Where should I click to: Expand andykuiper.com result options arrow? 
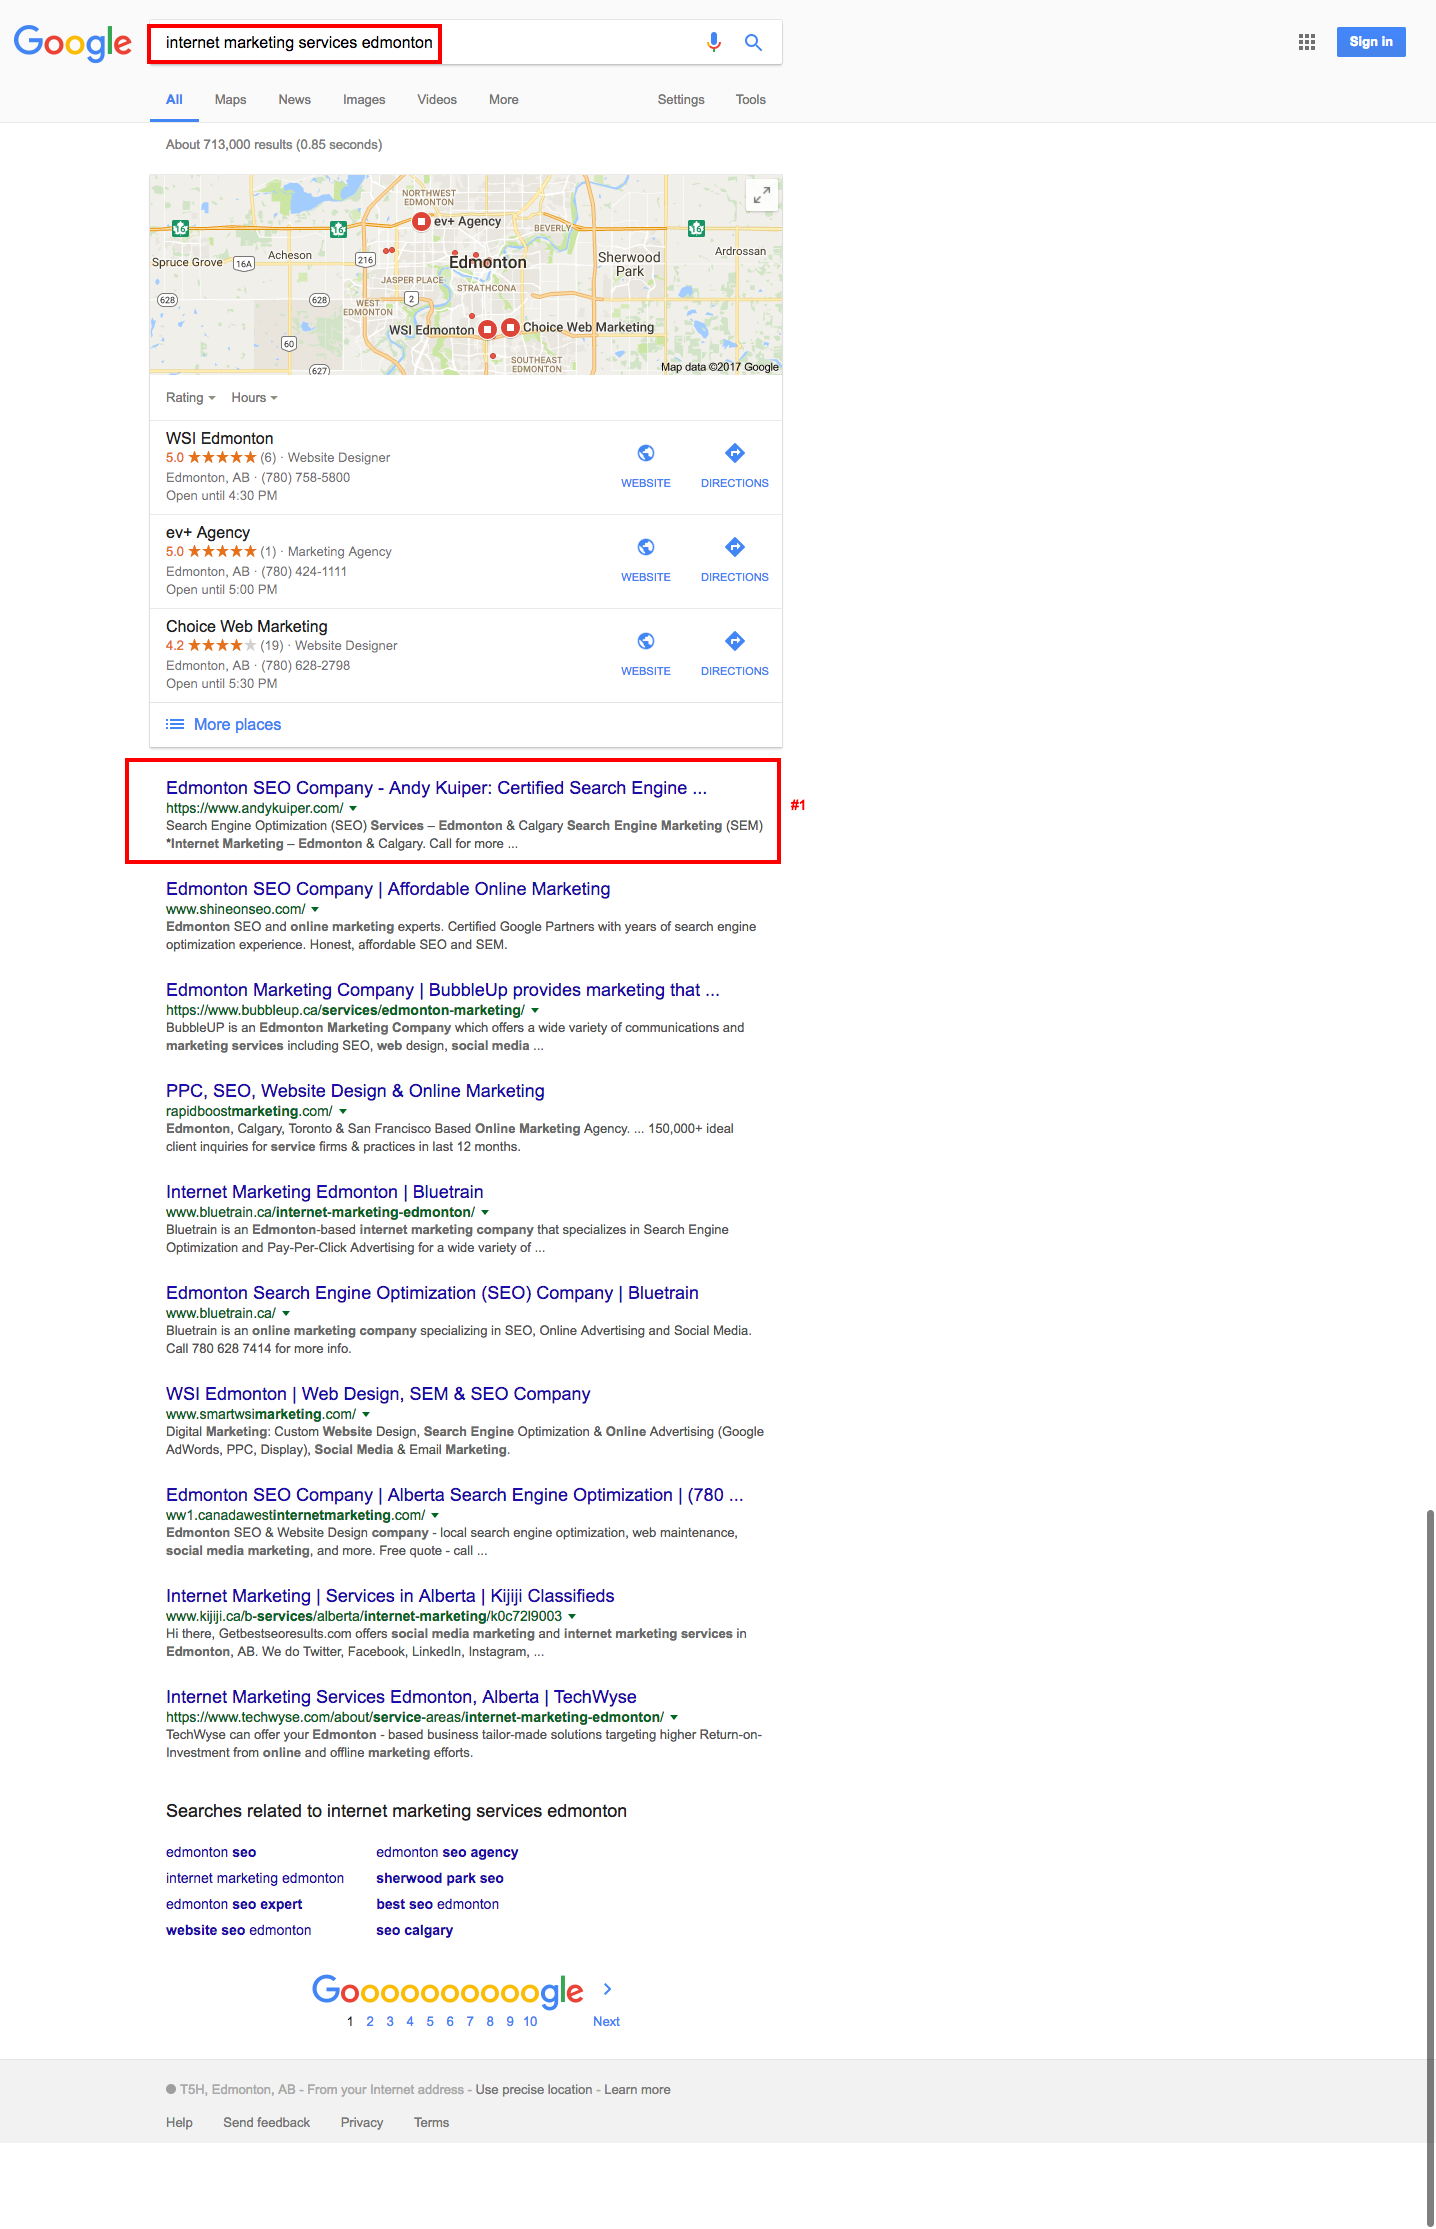pos(353,808)
